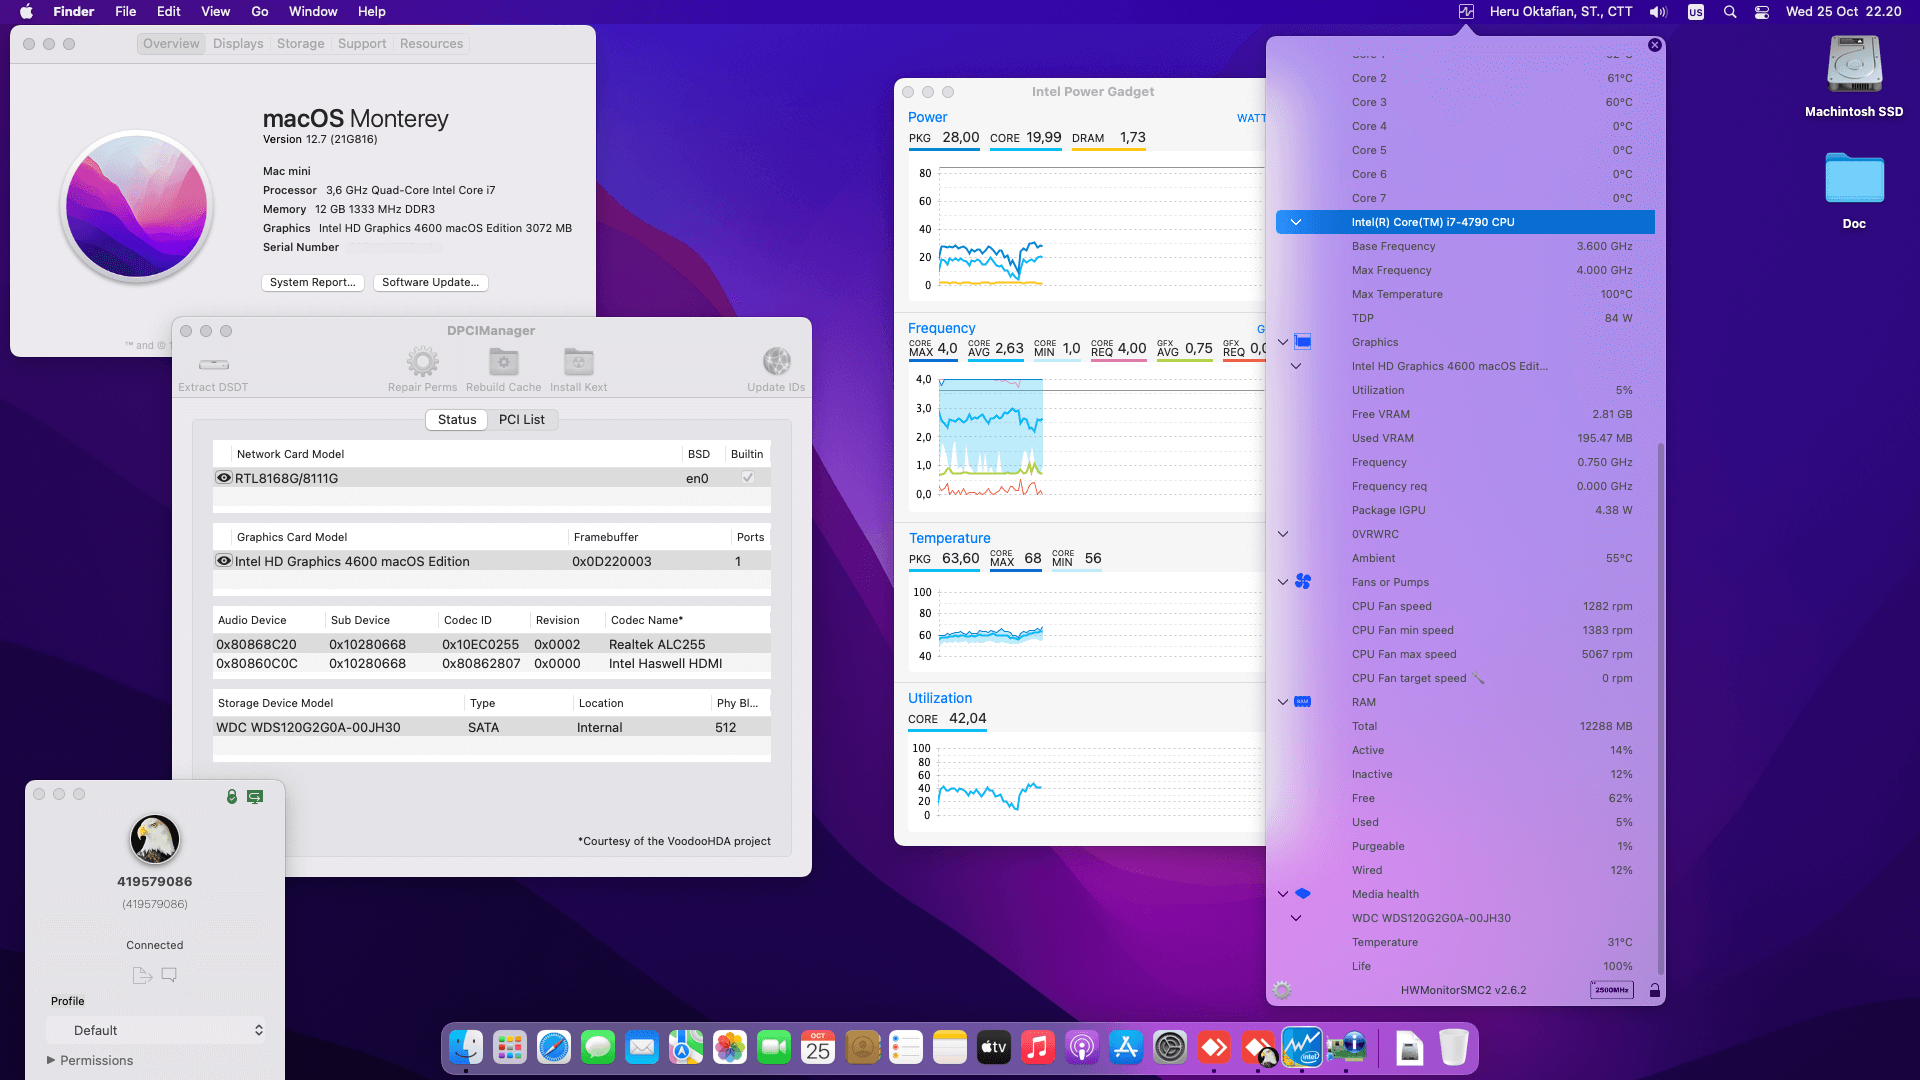
Task: Click the Software Update button
Action: (x=430, y=283)
